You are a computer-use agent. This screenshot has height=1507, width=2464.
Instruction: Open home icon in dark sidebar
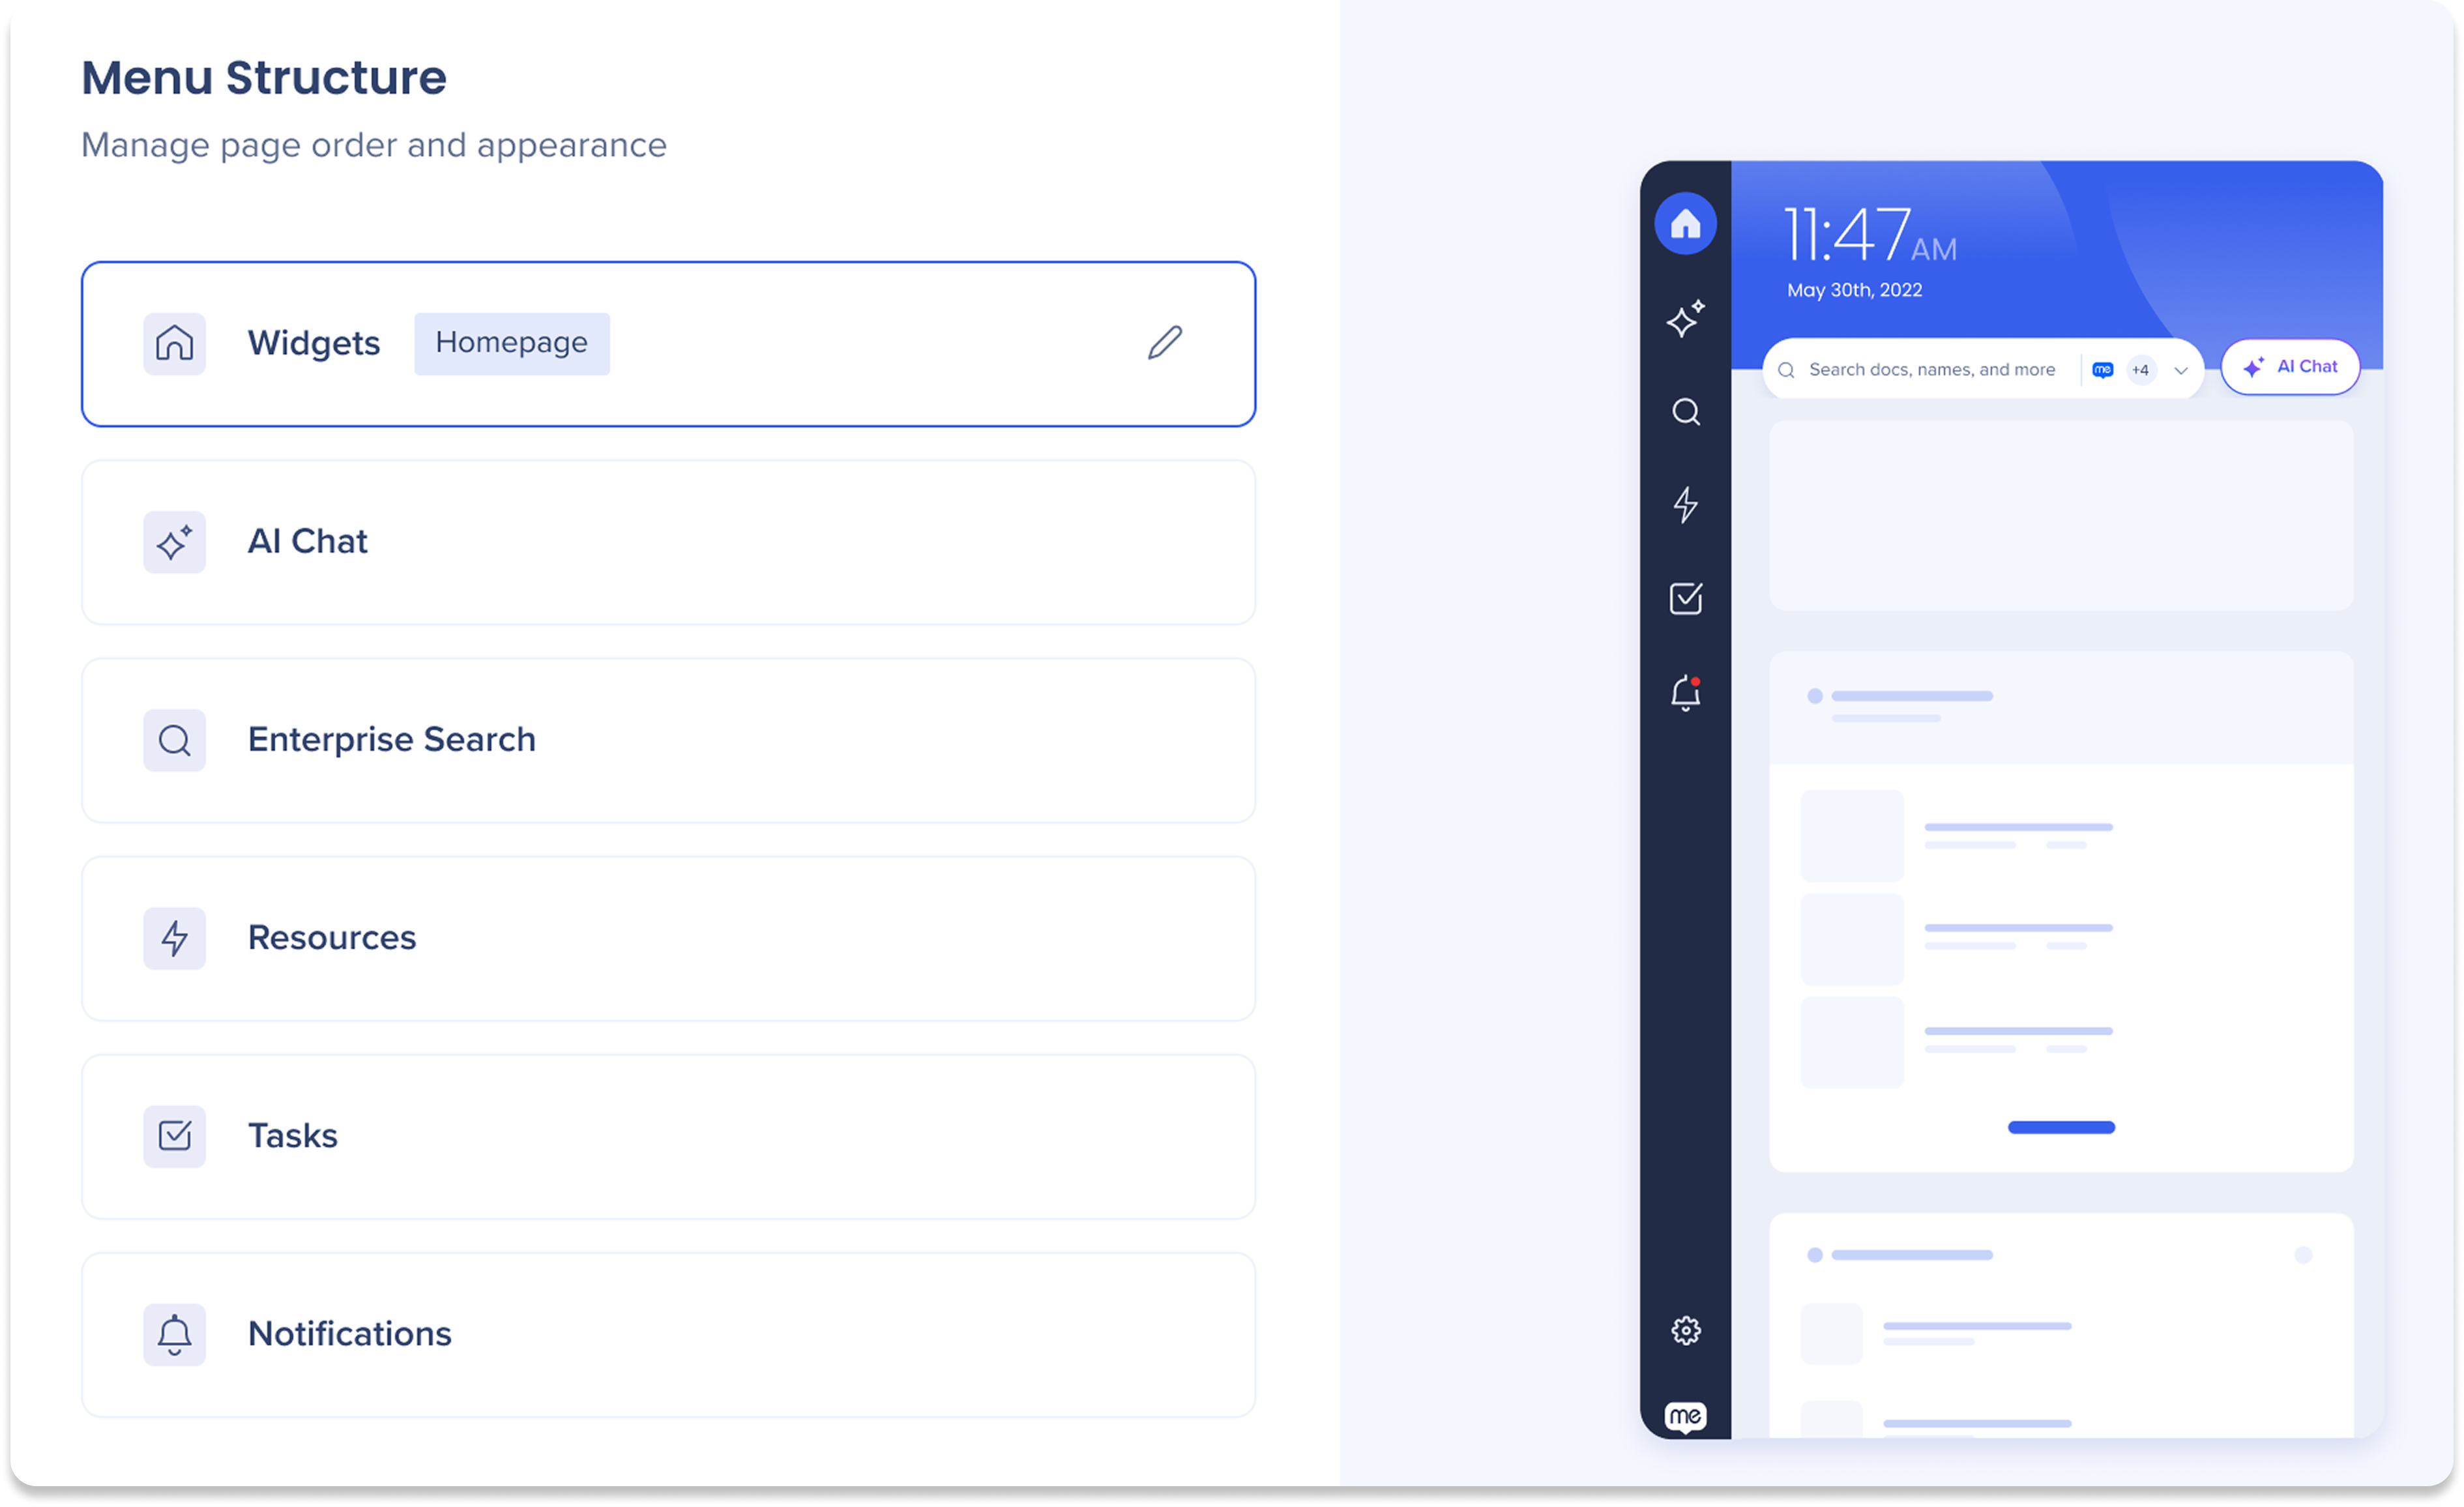tap(1685, 223)
